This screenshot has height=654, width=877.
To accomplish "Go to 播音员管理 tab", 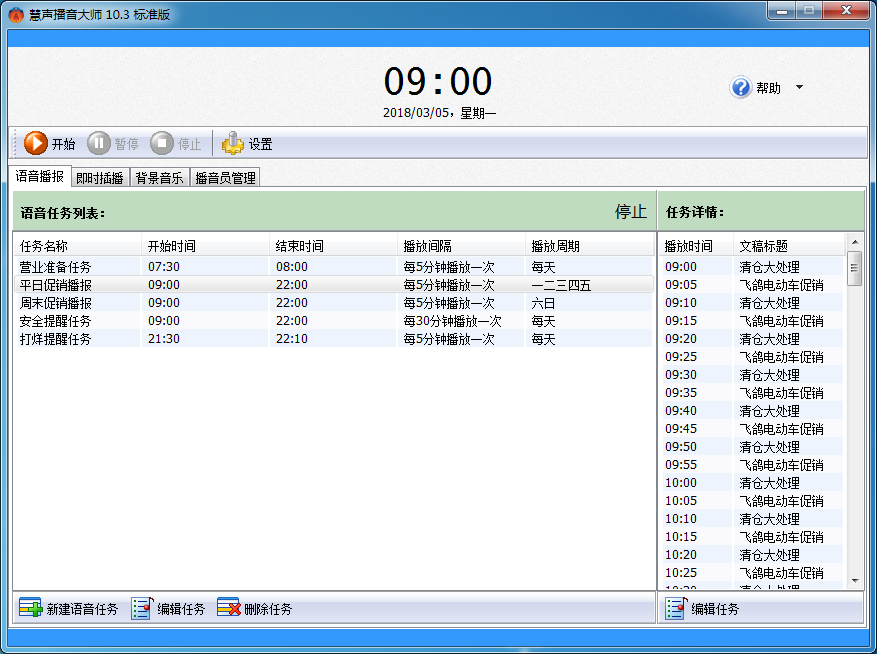I will (x=225, y=177).
